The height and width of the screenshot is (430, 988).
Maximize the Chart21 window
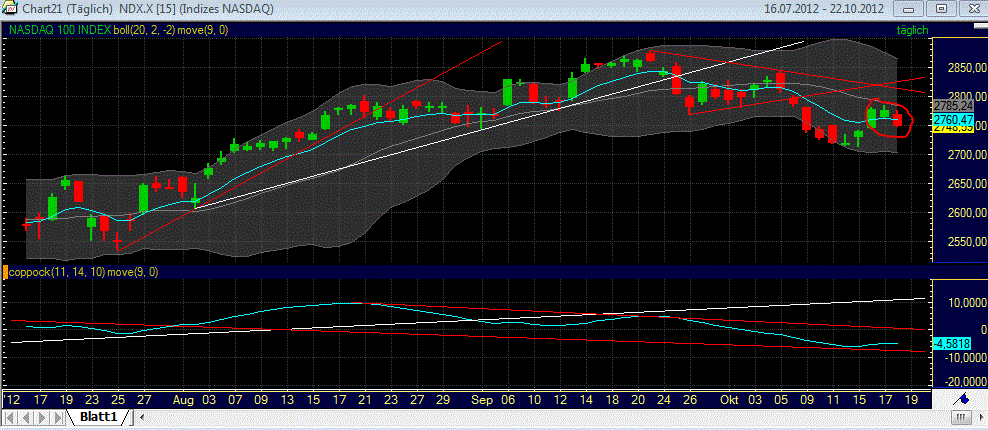point(941,9)
